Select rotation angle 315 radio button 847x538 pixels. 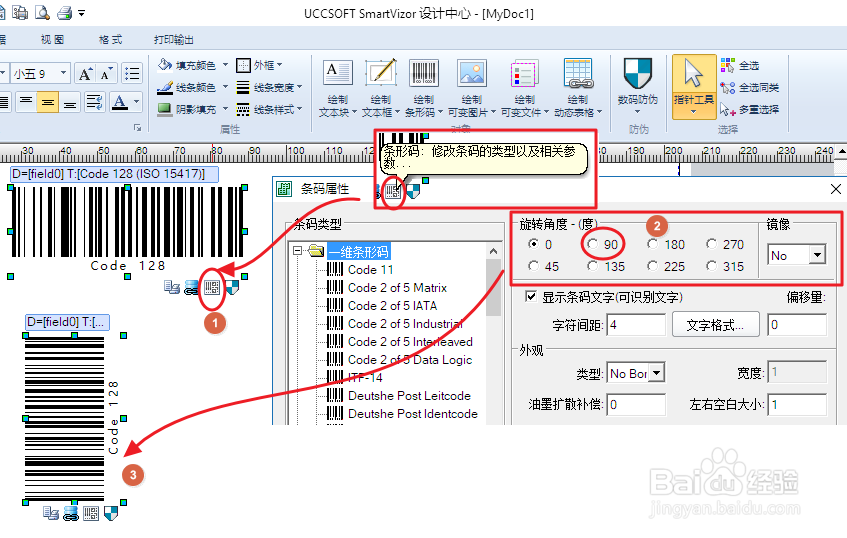[711, 266]
